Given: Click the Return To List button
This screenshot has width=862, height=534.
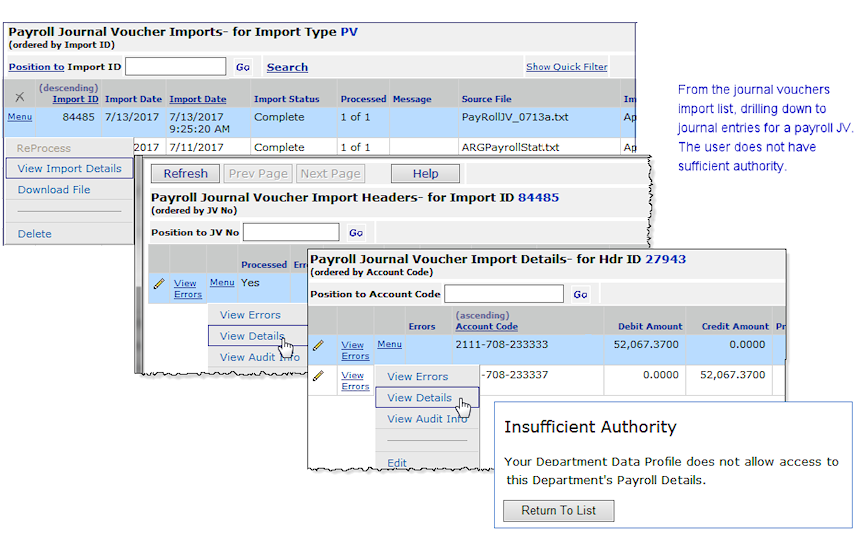Looking at the screenshot, I should coord(558,510).
